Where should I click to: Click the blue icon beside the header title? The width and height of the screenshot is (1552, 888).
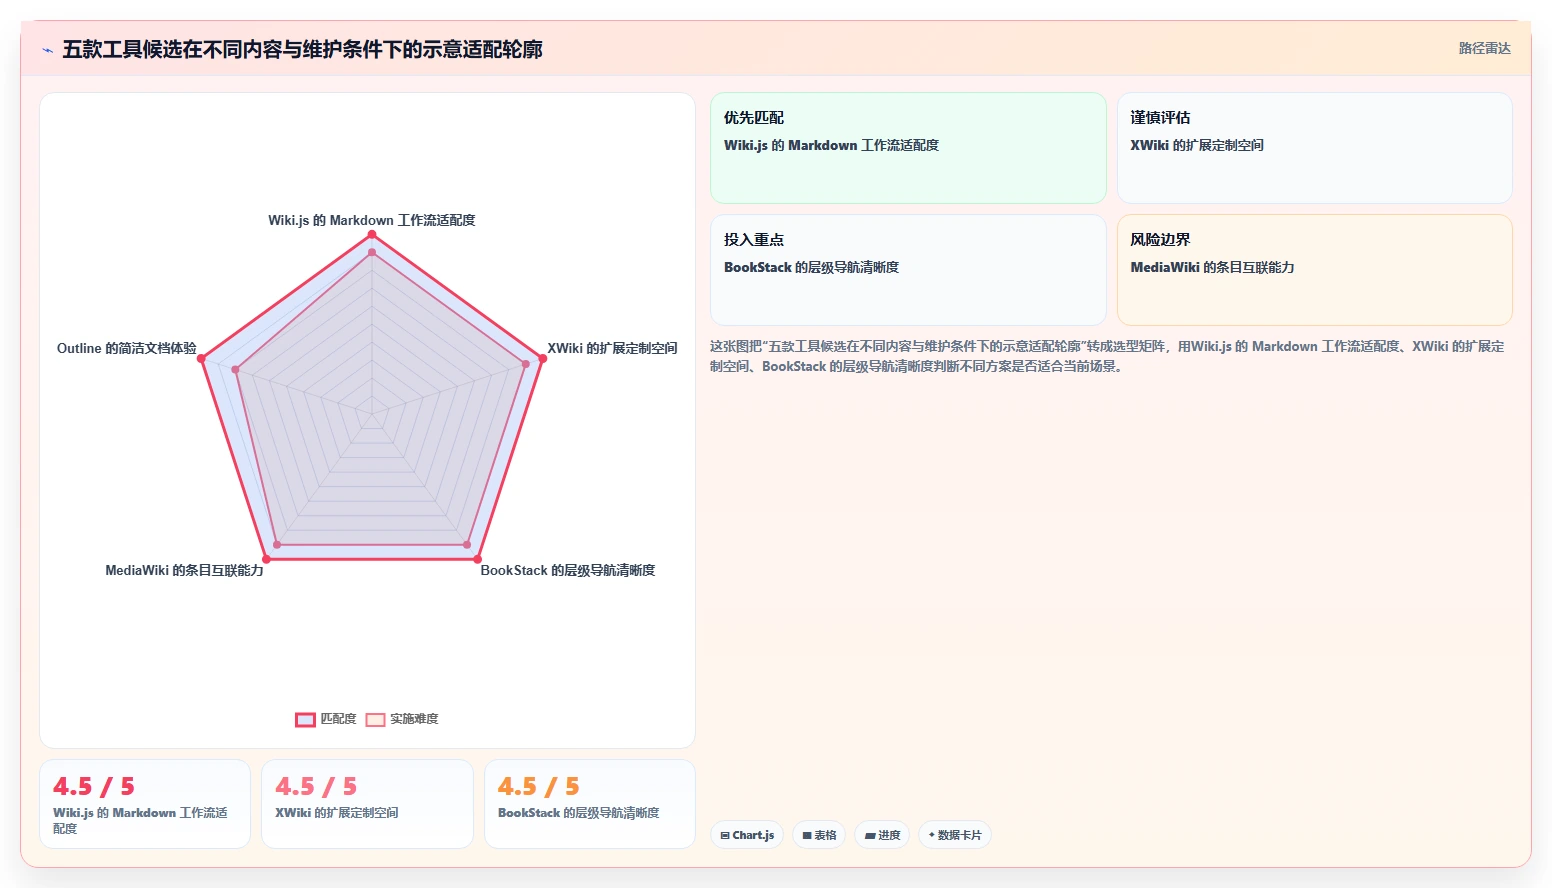point(47,50)
